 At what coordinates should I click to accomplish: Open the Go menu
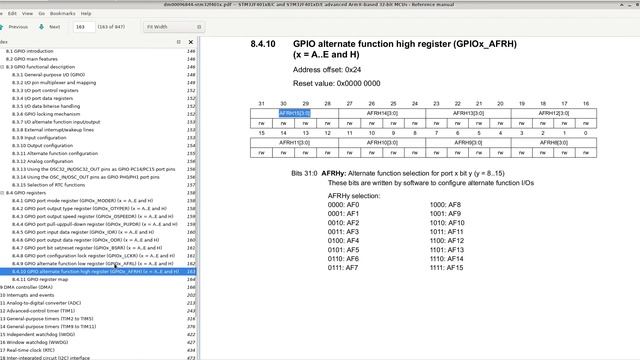point(42,13)
